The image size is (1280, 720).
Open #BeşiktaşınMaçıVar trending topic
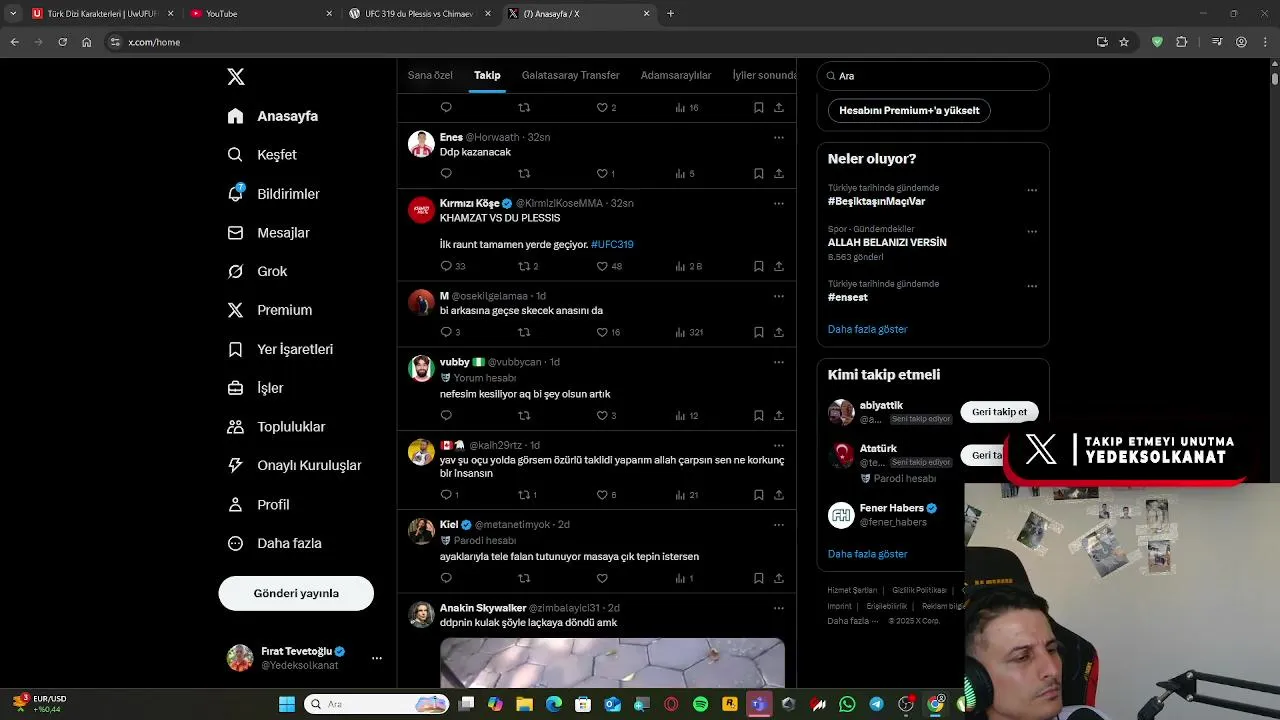[x=876, y=201]
